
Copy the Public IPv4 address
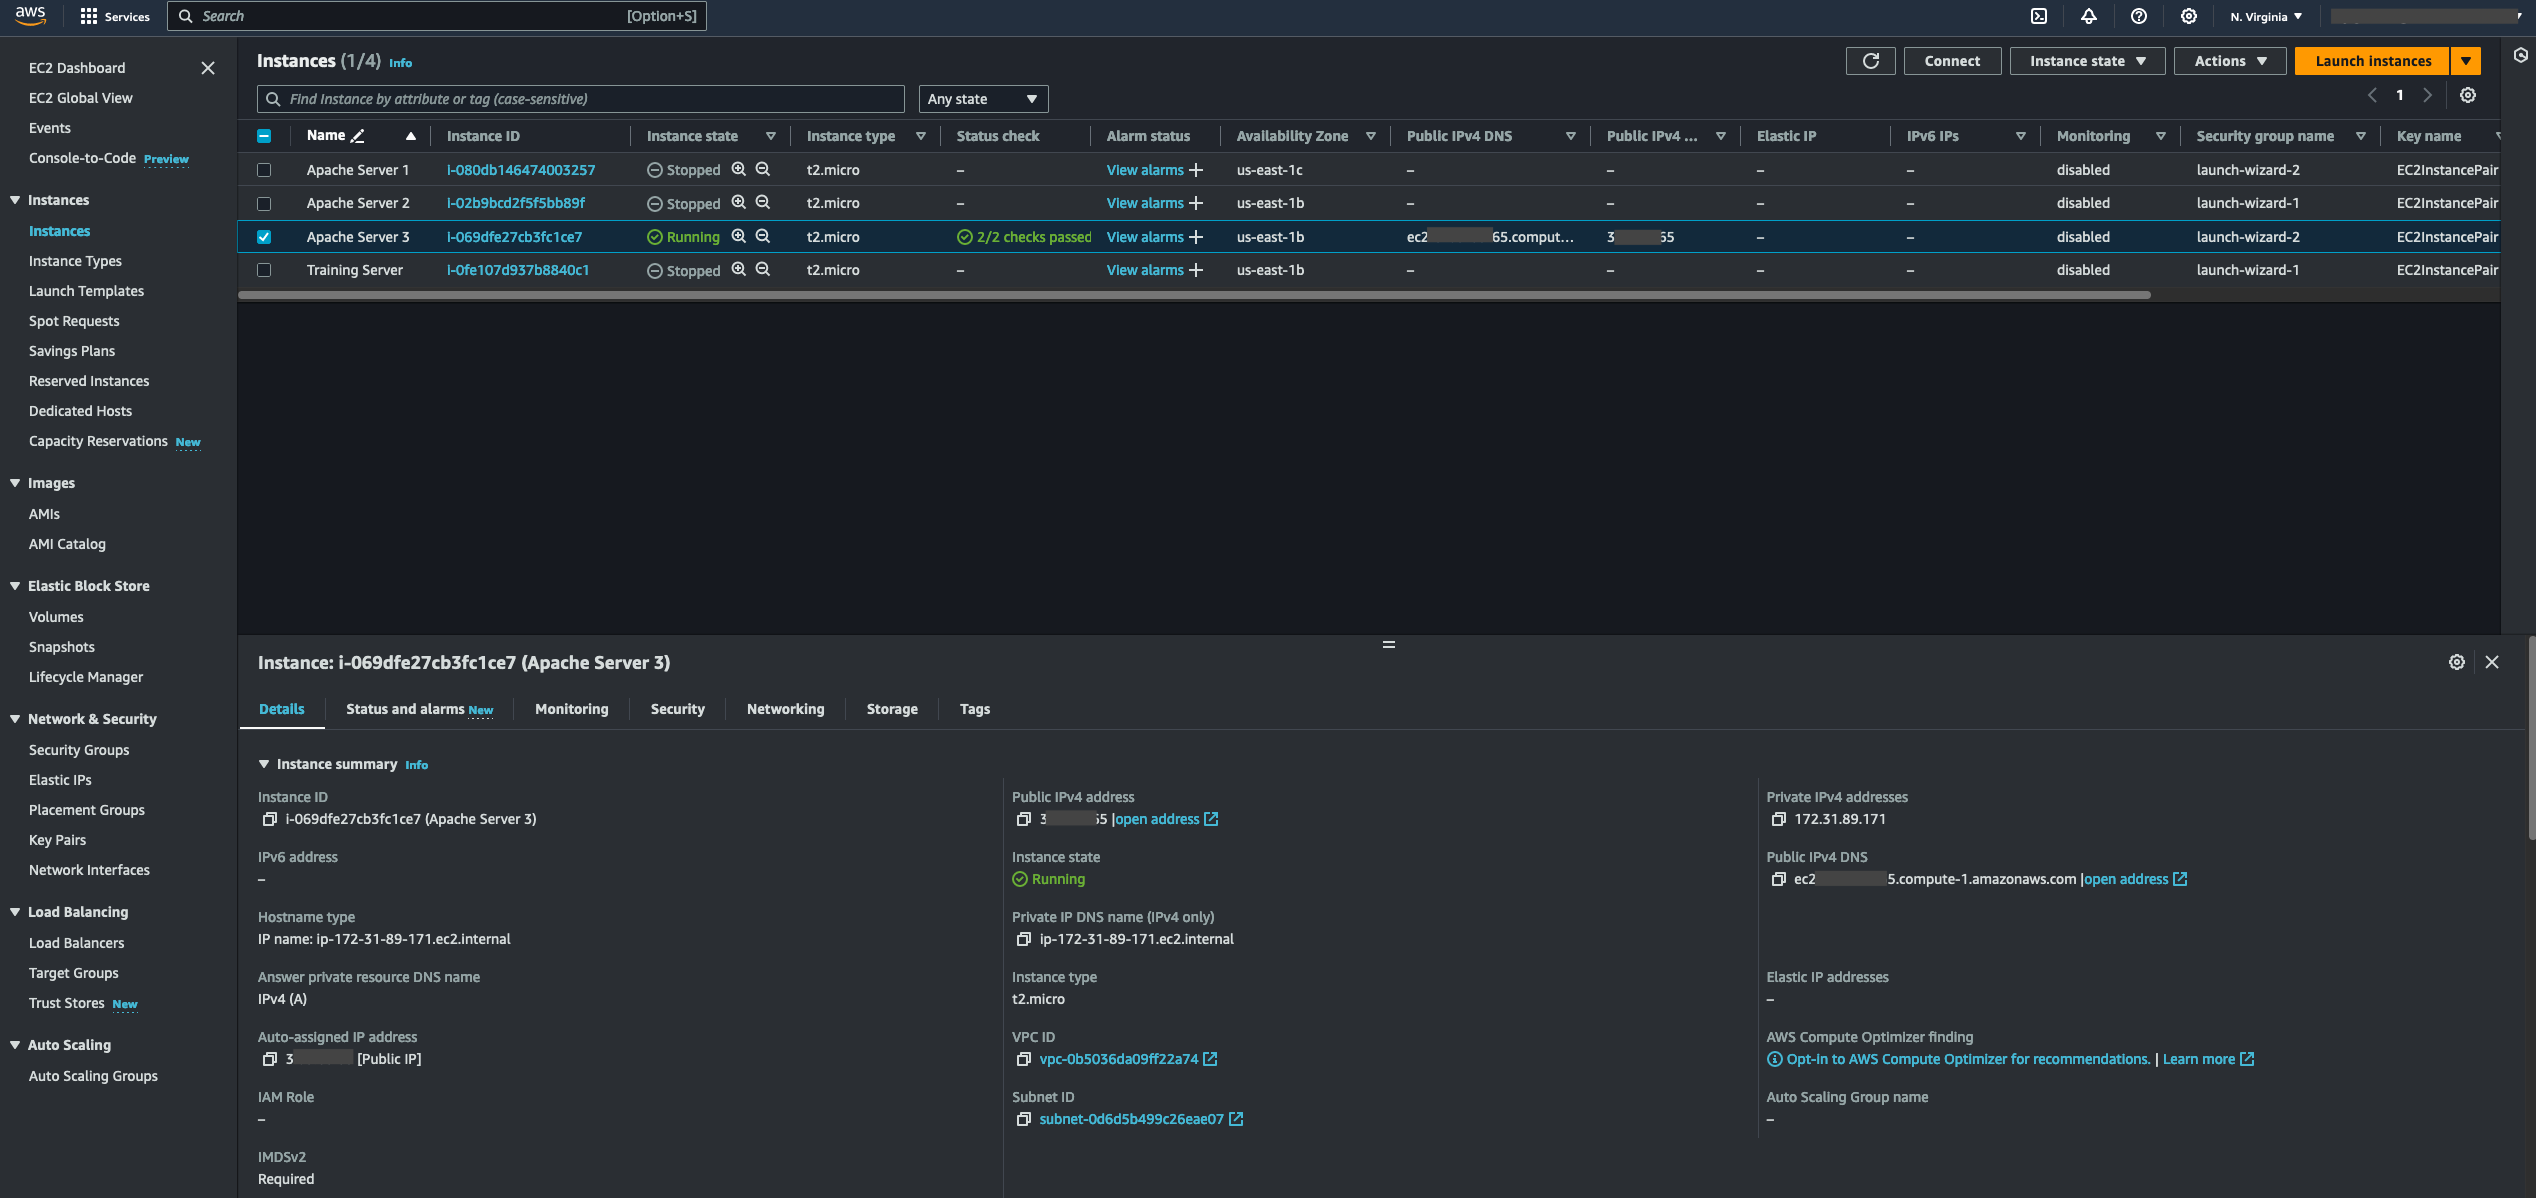(x=1023, y=819)
